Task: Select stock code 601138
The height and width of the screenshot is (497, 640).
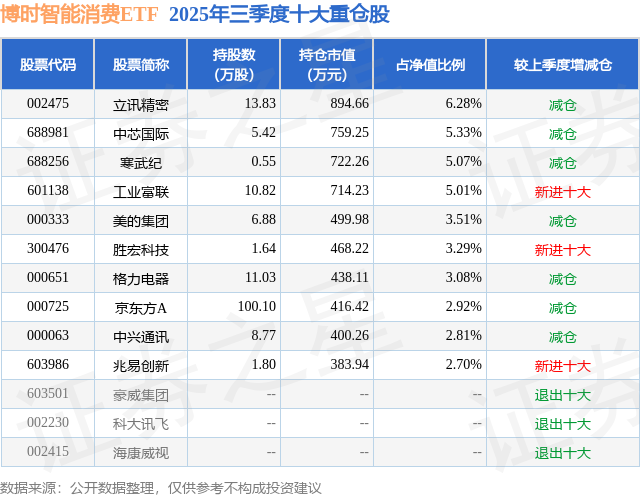Action: (x=48, y=191)
